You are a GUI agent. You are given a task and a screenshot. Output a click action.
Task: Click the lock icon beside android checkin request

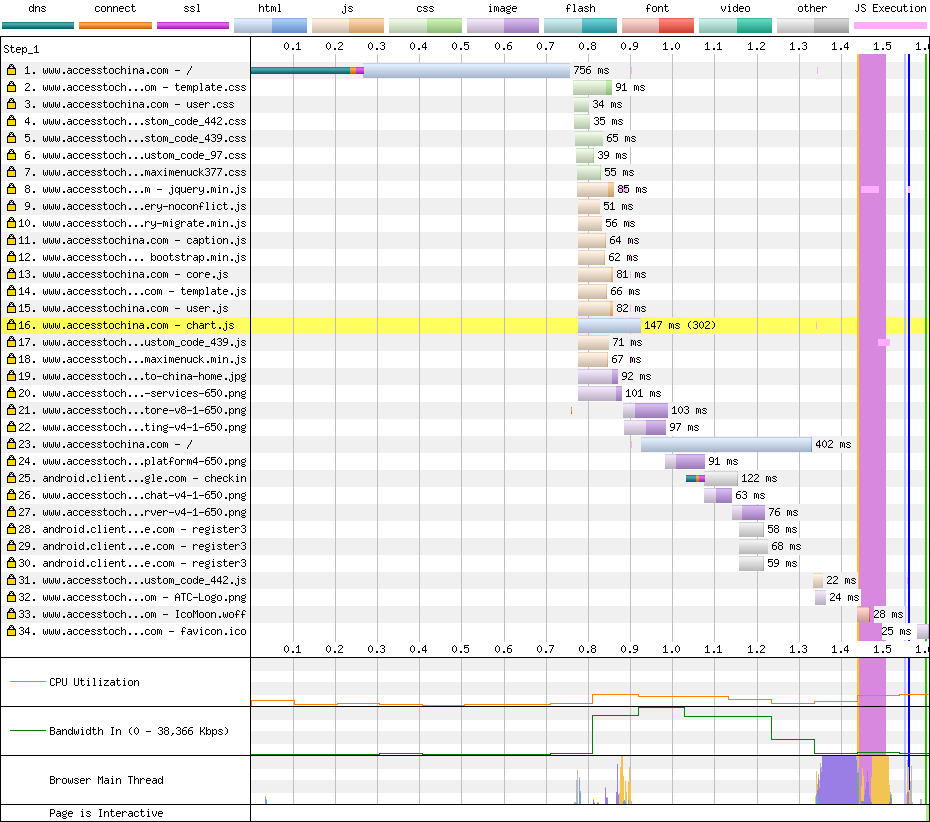(x=11, y=478)
